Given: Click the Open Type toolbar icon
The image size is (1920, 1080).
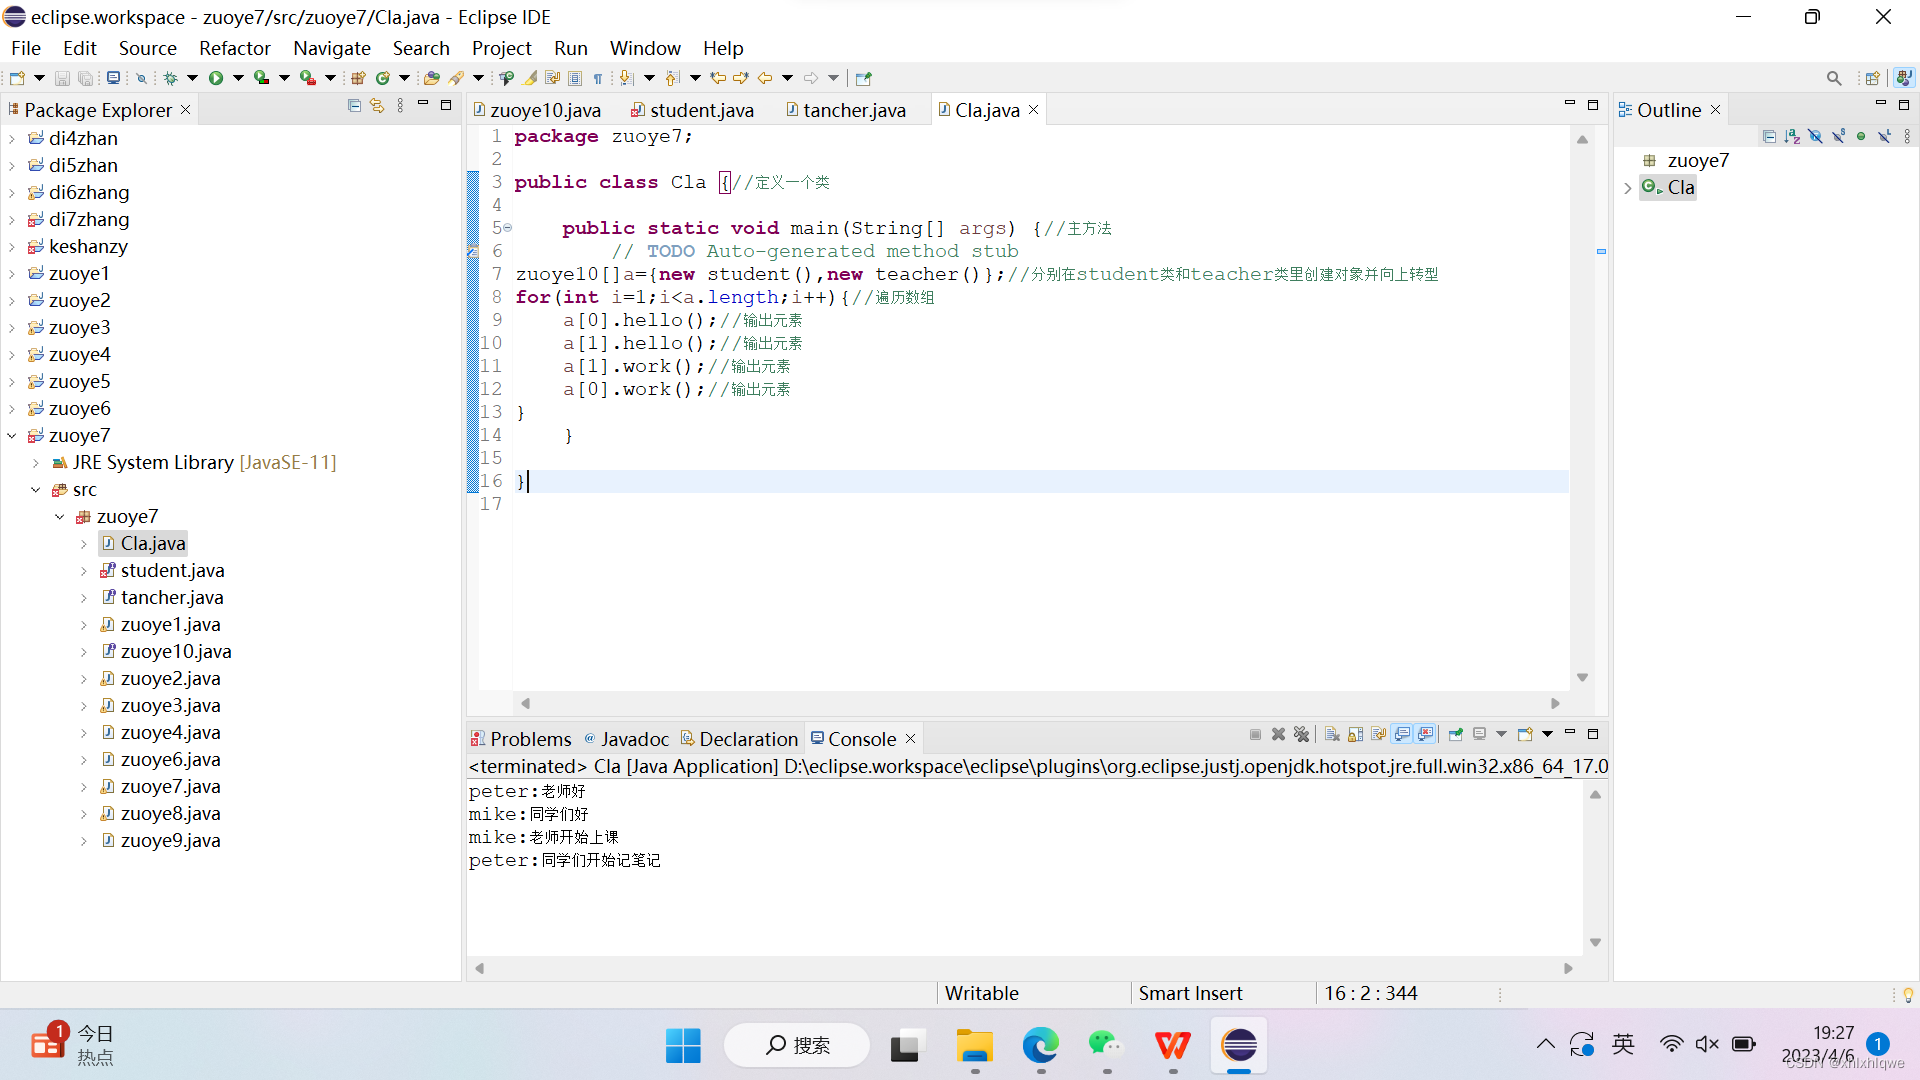Looking at the screenshot, I should click(x=431, y=78).
